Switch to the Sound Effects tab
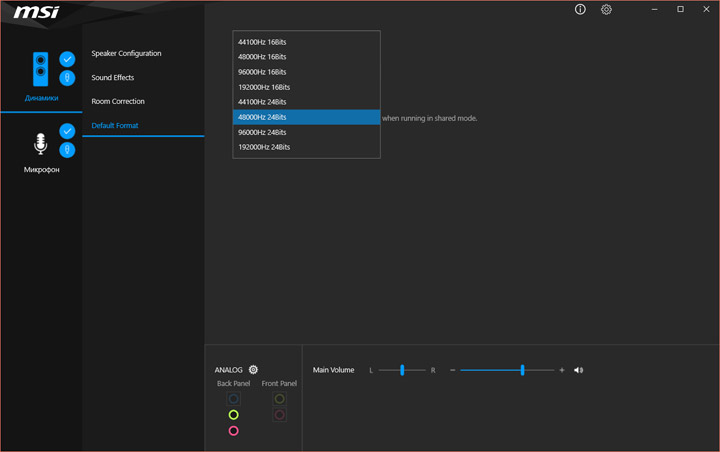The height and width of the screenshot is (452, 720). pos(112,77)
